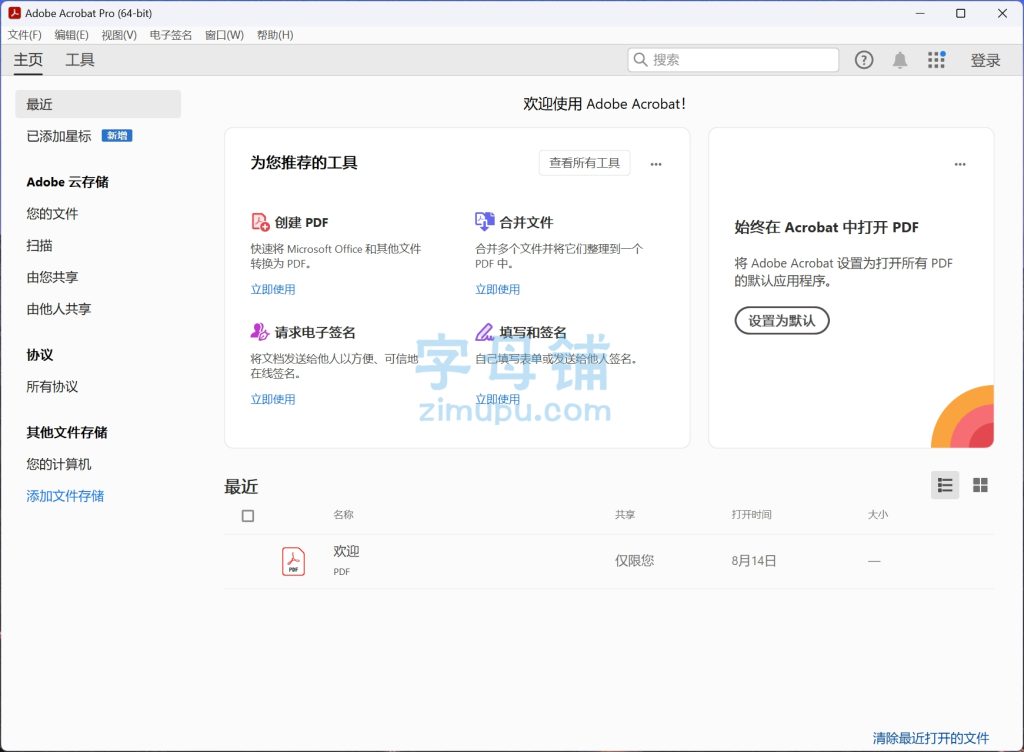Open the 电子签名 menu
1024x752 pixels.
[x=170, y=35]
